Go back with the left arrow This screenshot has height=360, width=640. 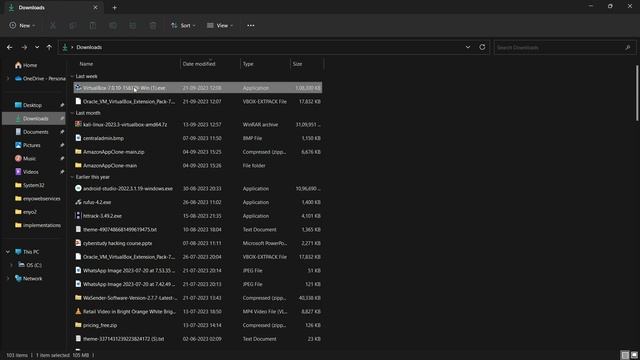pyautogui.click(x=9, y=47)
